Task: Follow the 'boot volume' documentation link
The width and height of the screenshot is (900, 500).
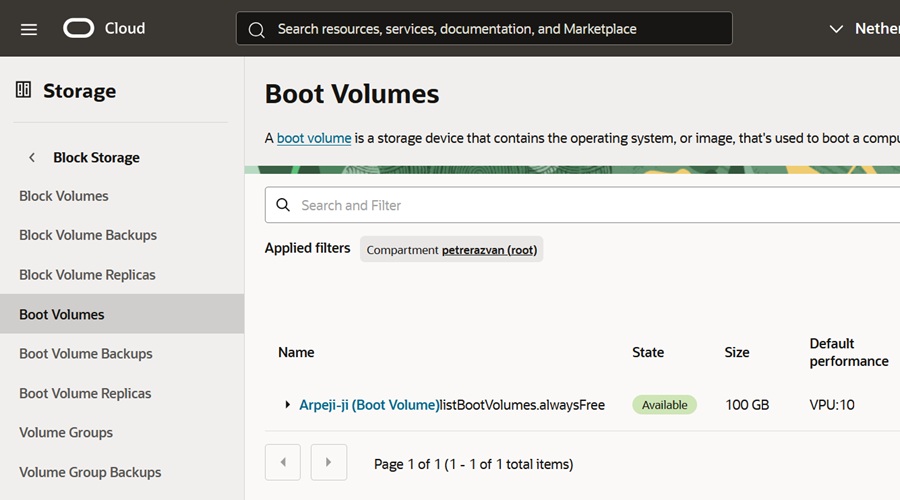Action: pos(314,138)
